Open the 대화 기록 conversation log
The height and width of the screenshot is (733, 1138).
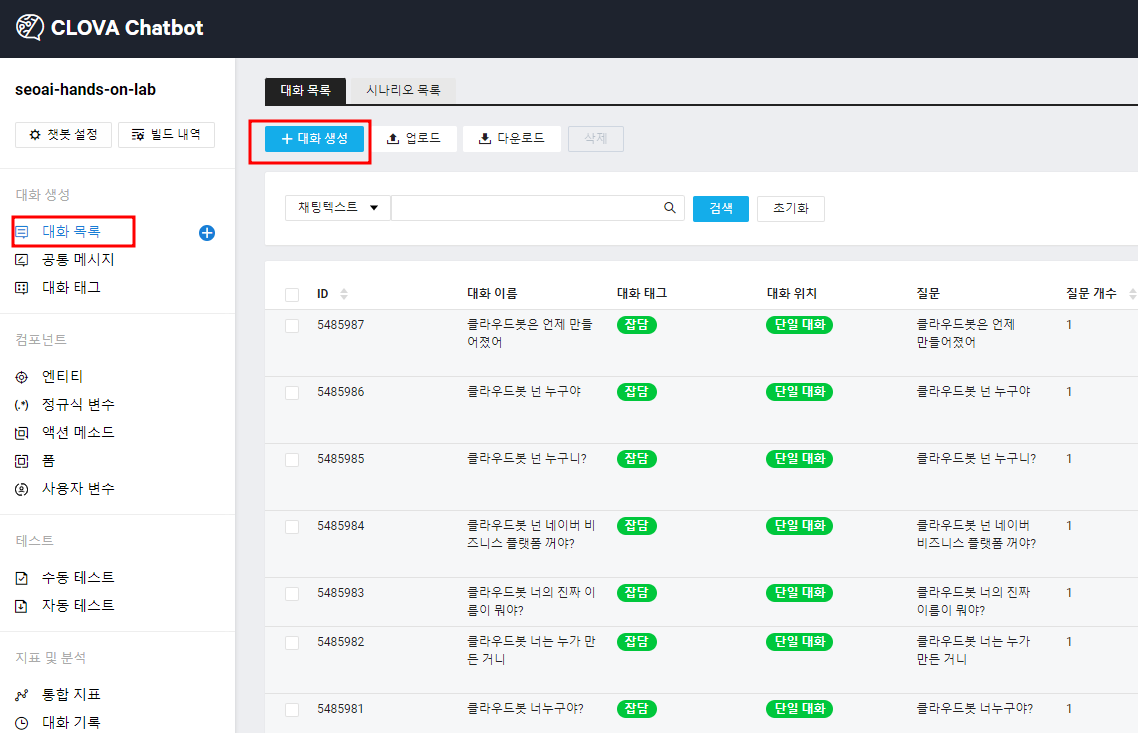click(x=63, y=720)
